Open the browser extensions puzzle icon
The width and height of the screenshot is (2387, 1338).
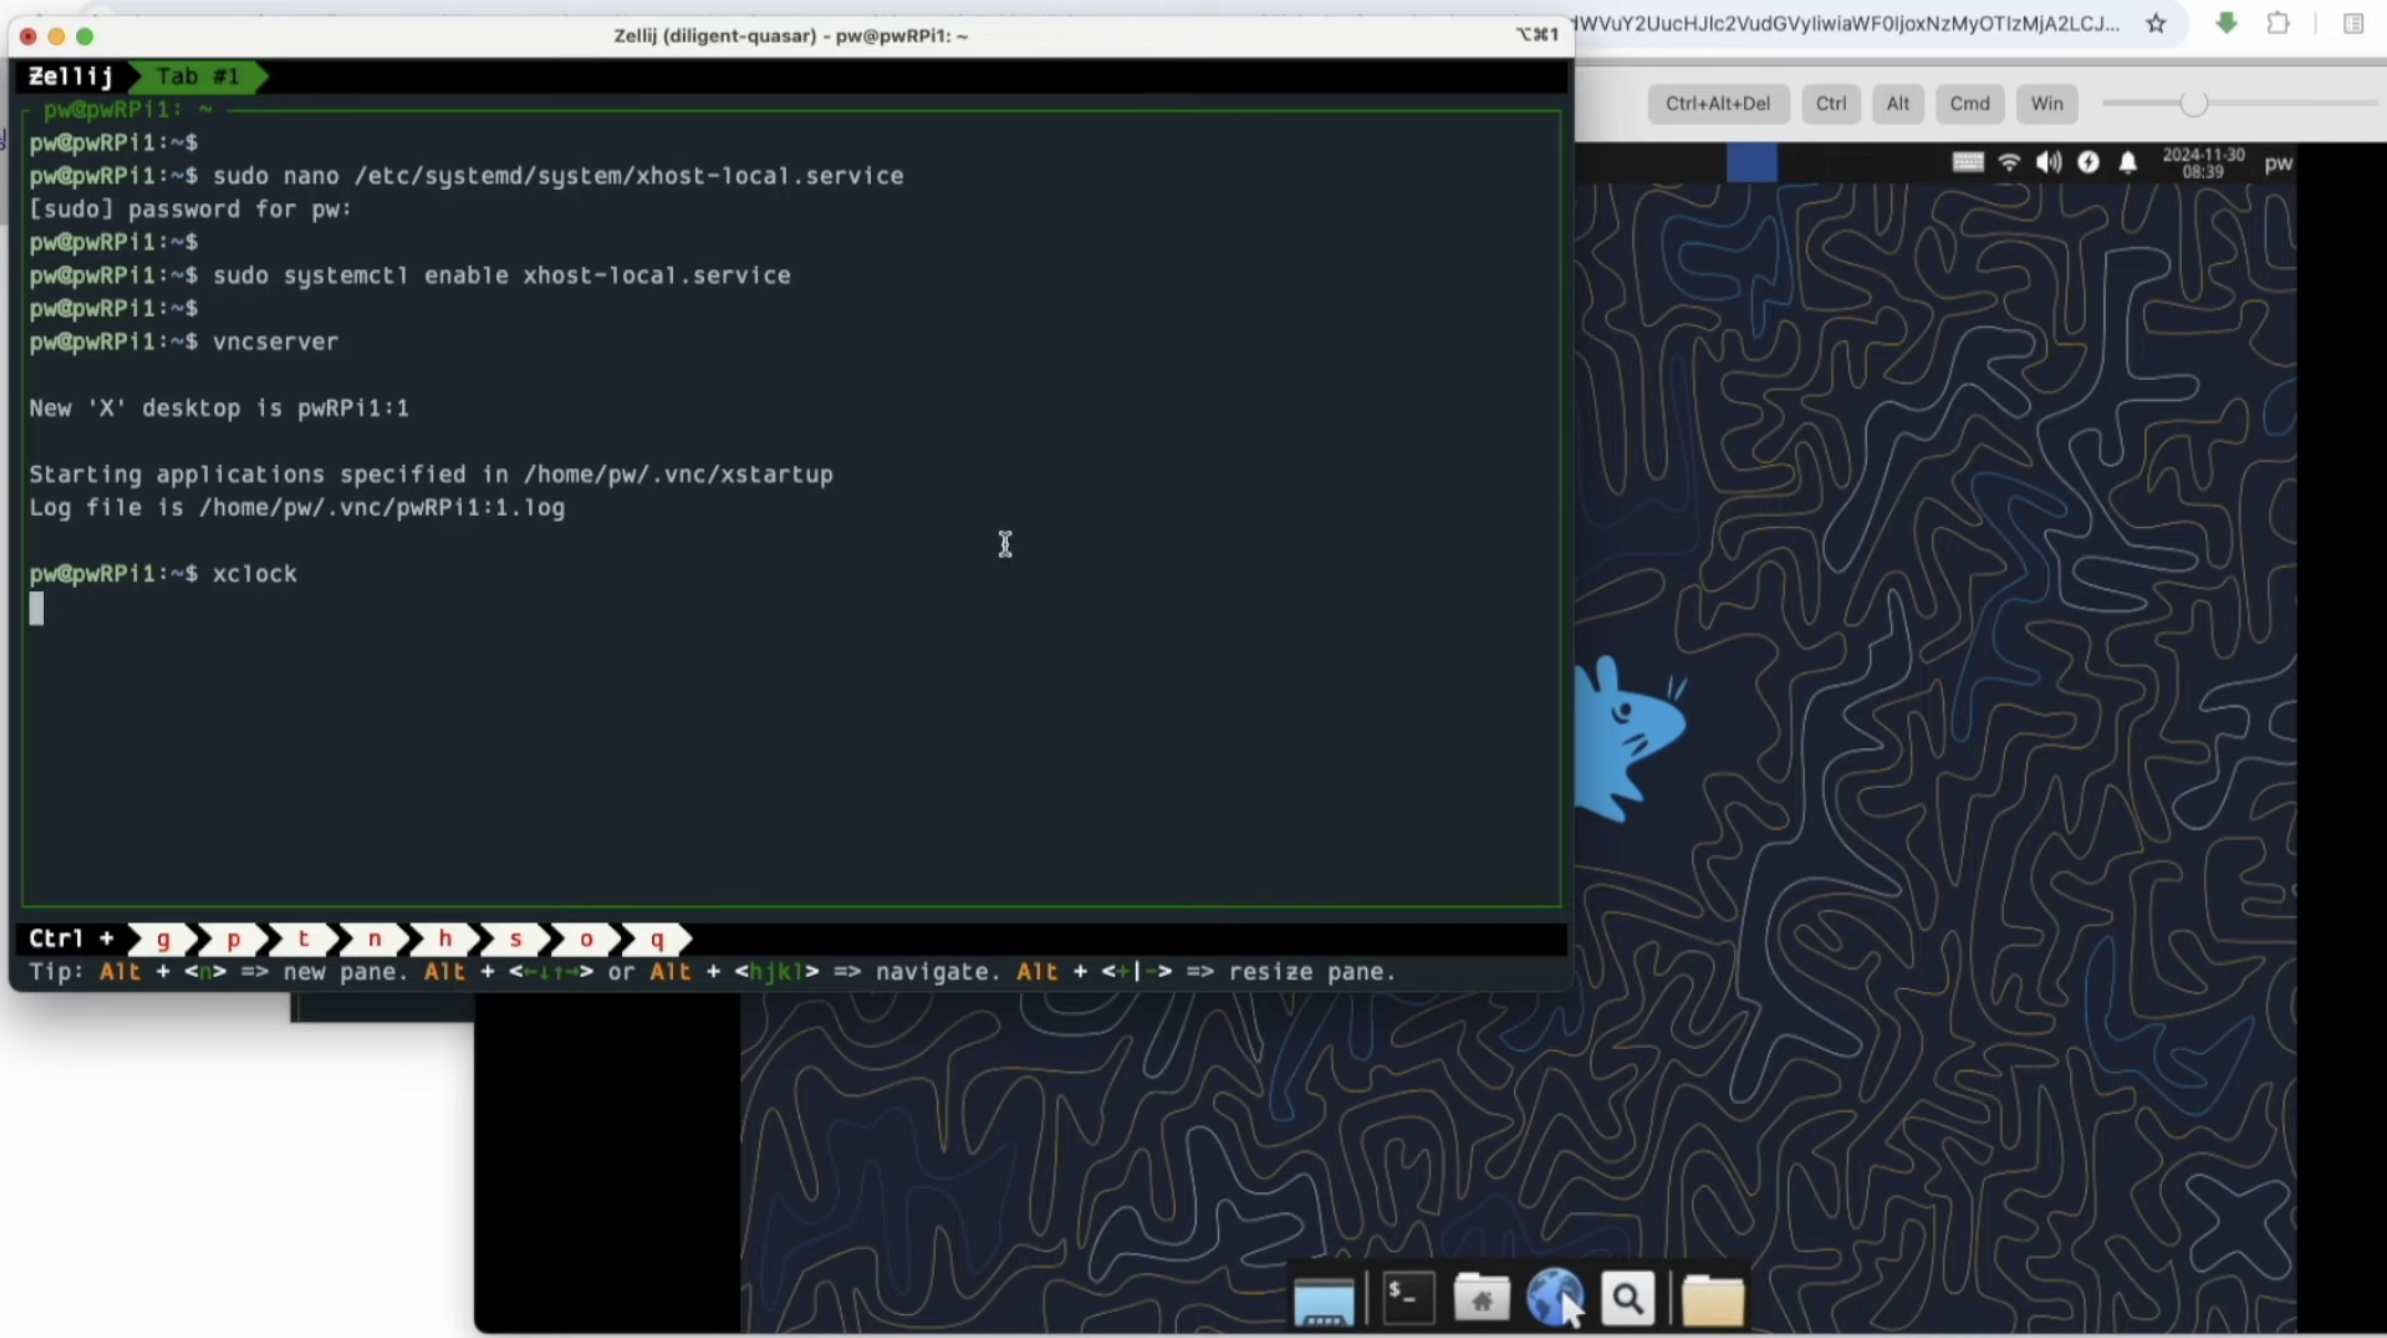click(x=2278, y=24)
